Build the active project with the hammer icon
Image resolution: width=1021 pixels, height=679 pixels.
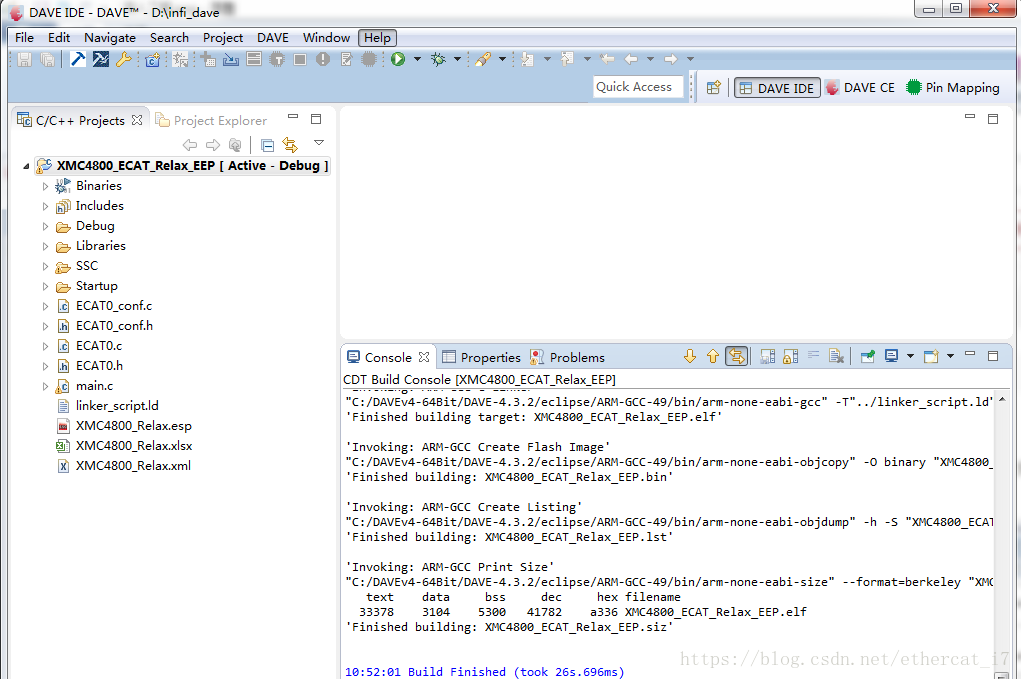77,59
